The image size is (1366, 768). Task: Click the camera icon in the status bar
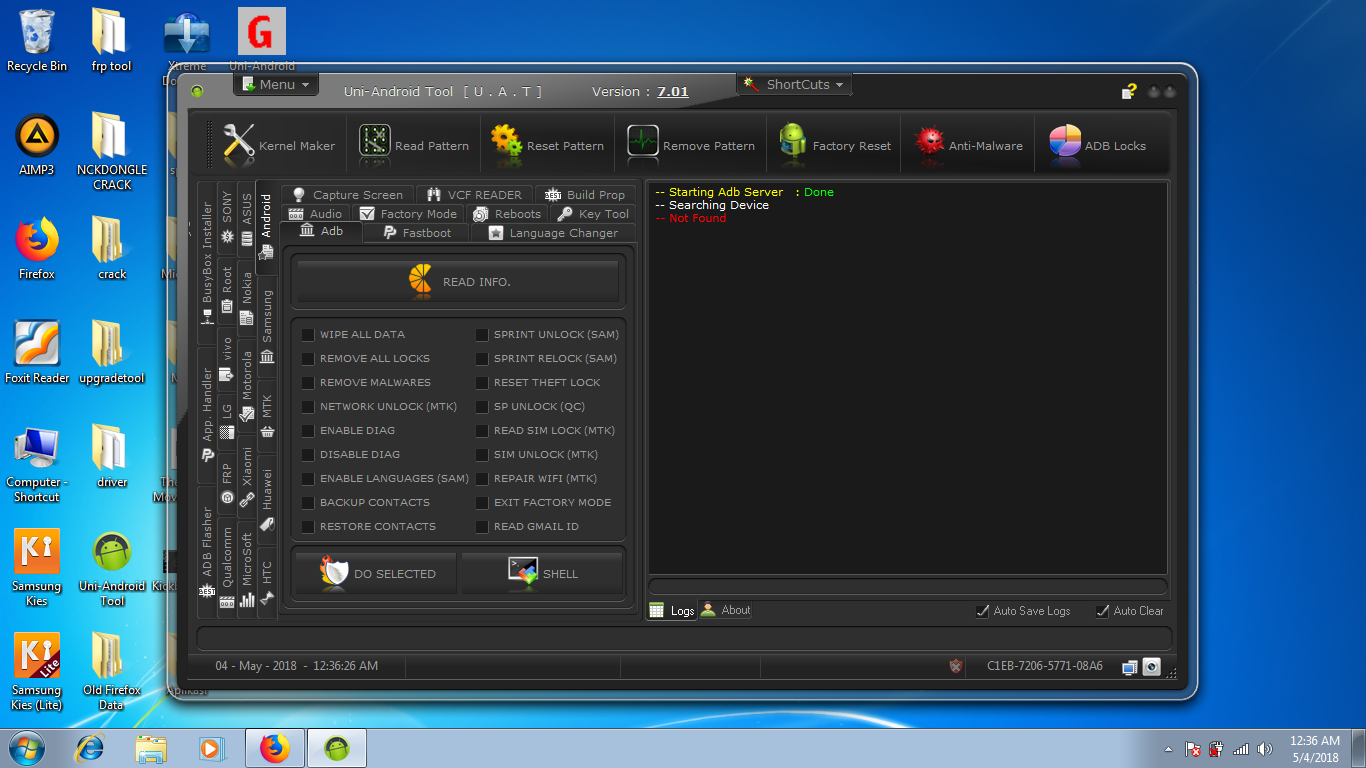pyautogui.click(x=1152, y=667)
